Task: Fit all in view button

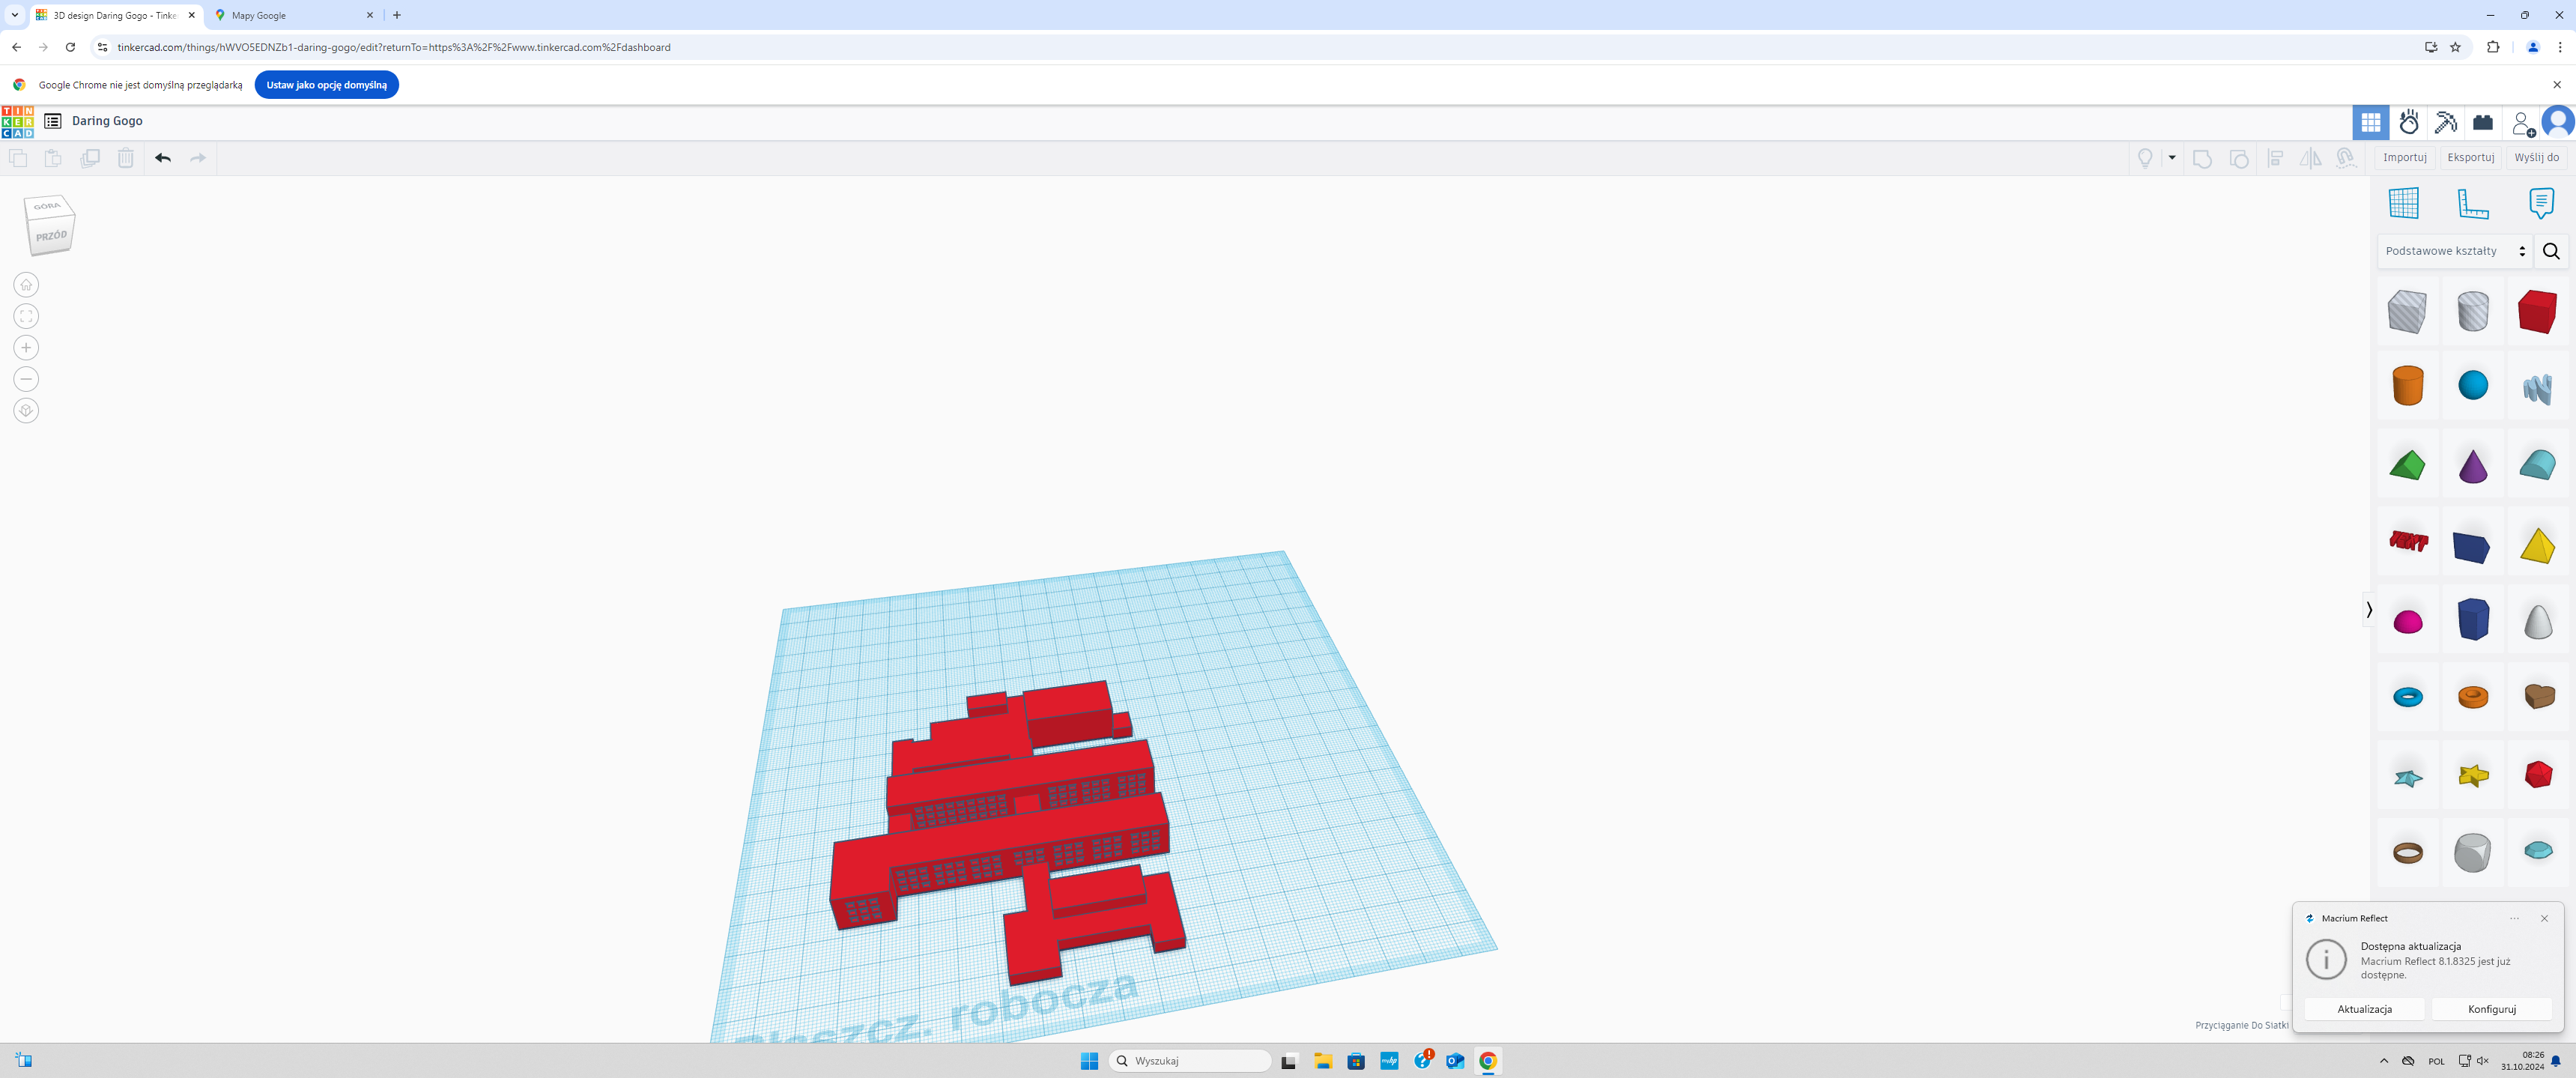Action: pos(26,316)
